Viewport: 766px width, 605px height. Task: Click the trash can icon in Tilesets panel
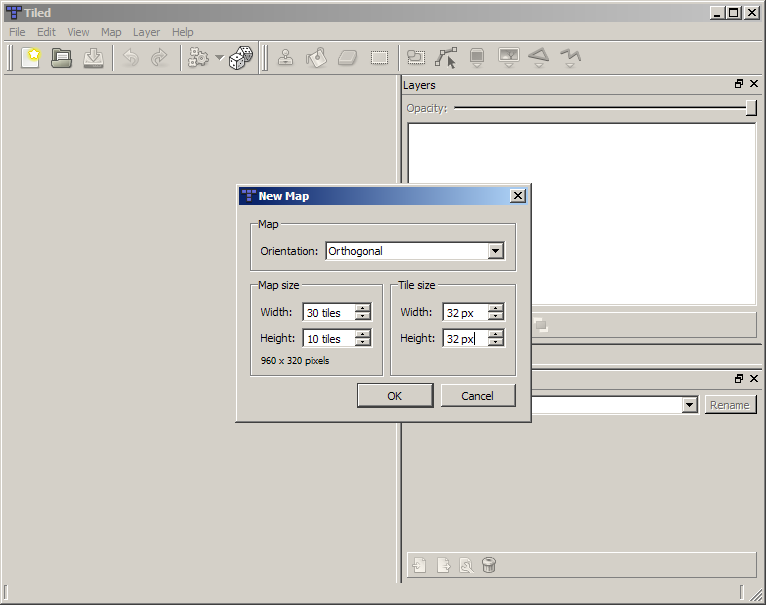pyautogui.click(x=489, y=565)
